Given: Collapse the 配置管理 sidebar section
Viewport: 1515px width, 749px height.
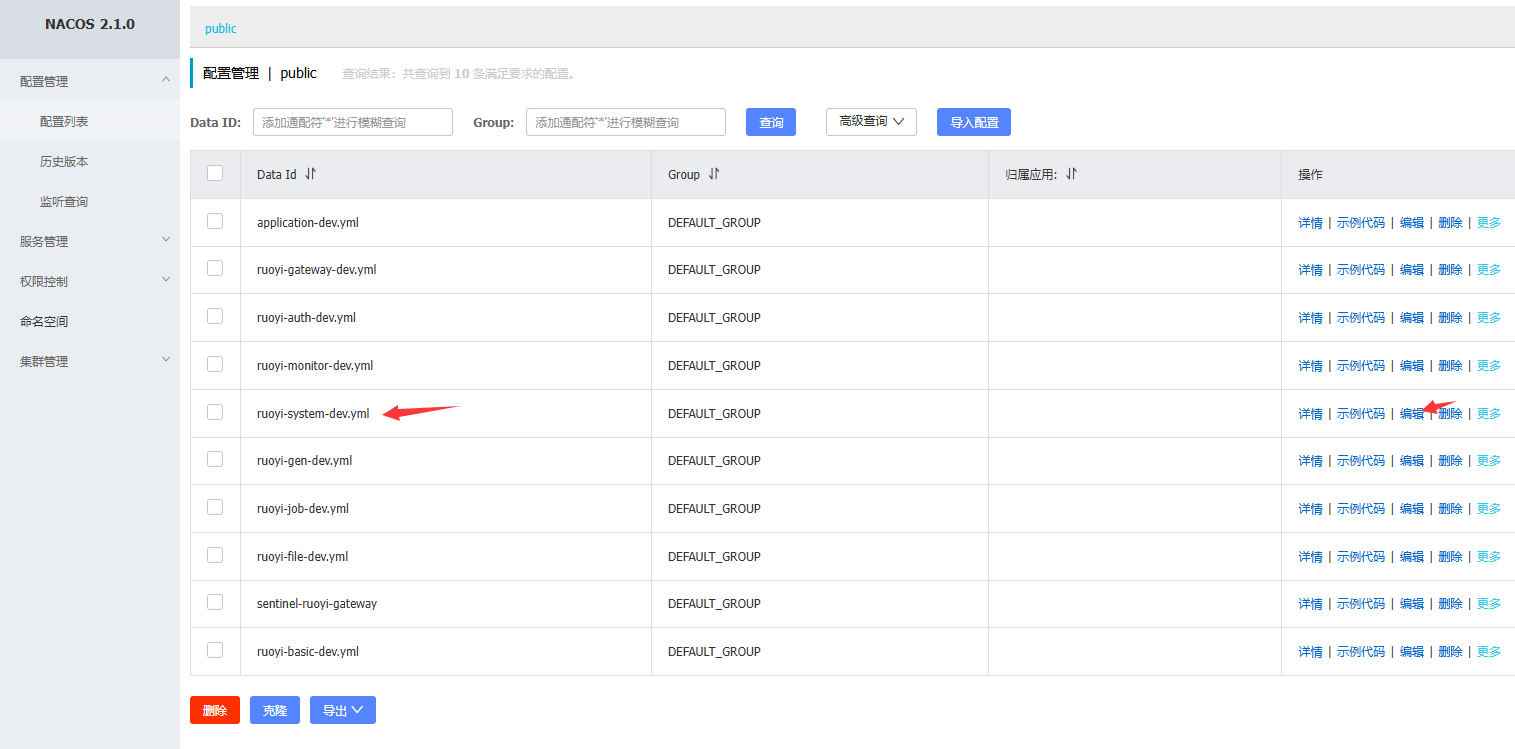Looking at the screenshot, I should pyautogui.click(x=90, y=81).
